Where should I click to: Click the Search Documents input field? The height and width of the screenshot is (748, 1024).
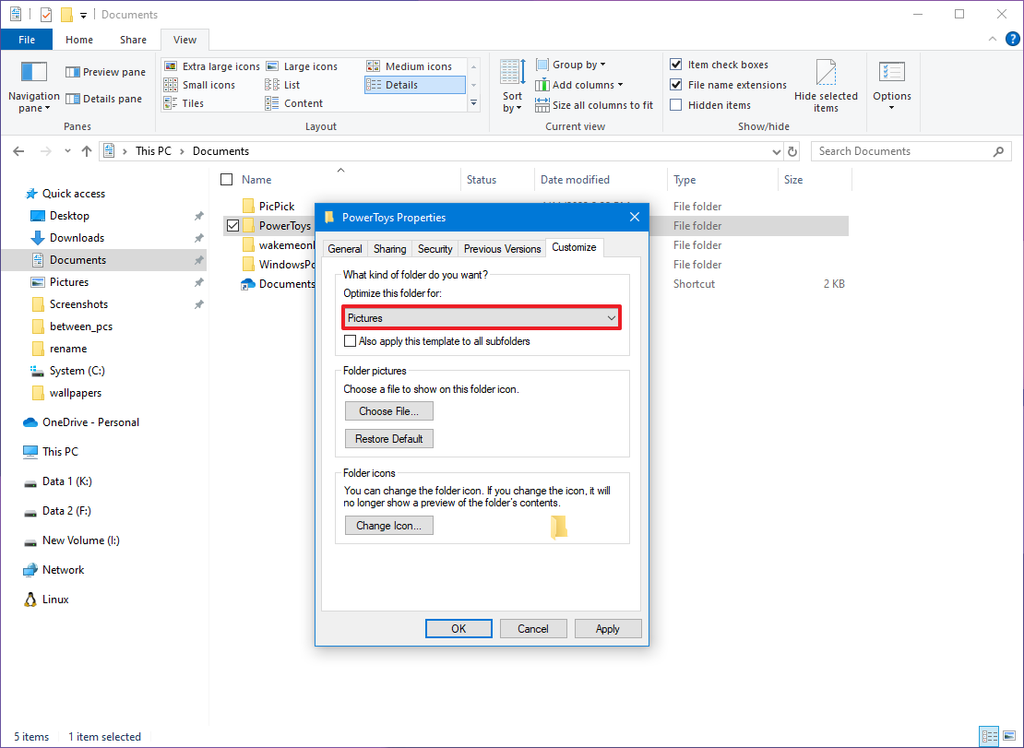click(x=900, y=150)
